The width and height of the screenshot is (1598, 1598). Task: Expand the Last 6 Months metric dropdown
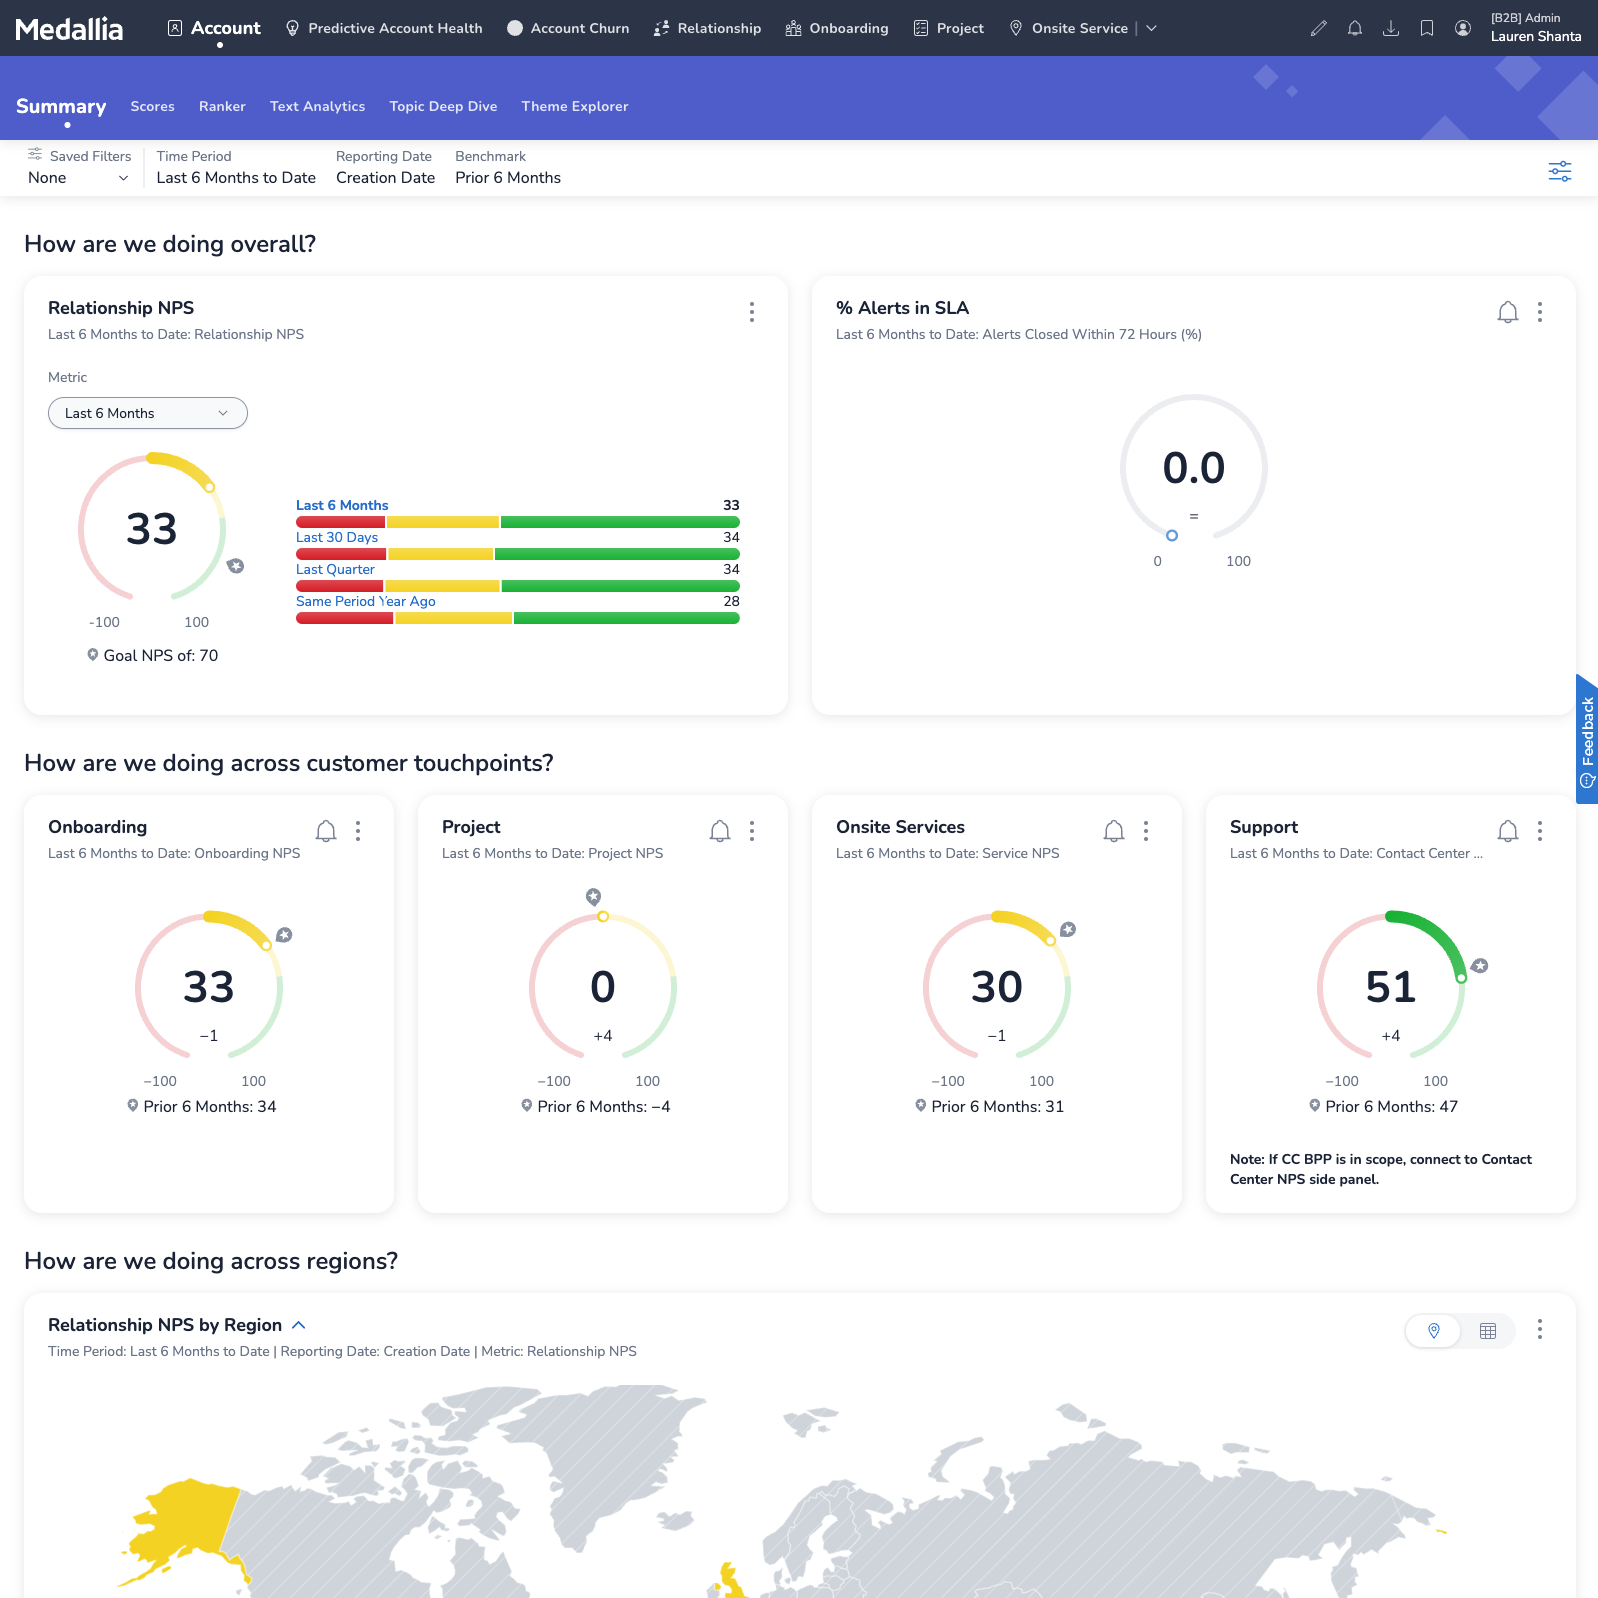[148, 413]
